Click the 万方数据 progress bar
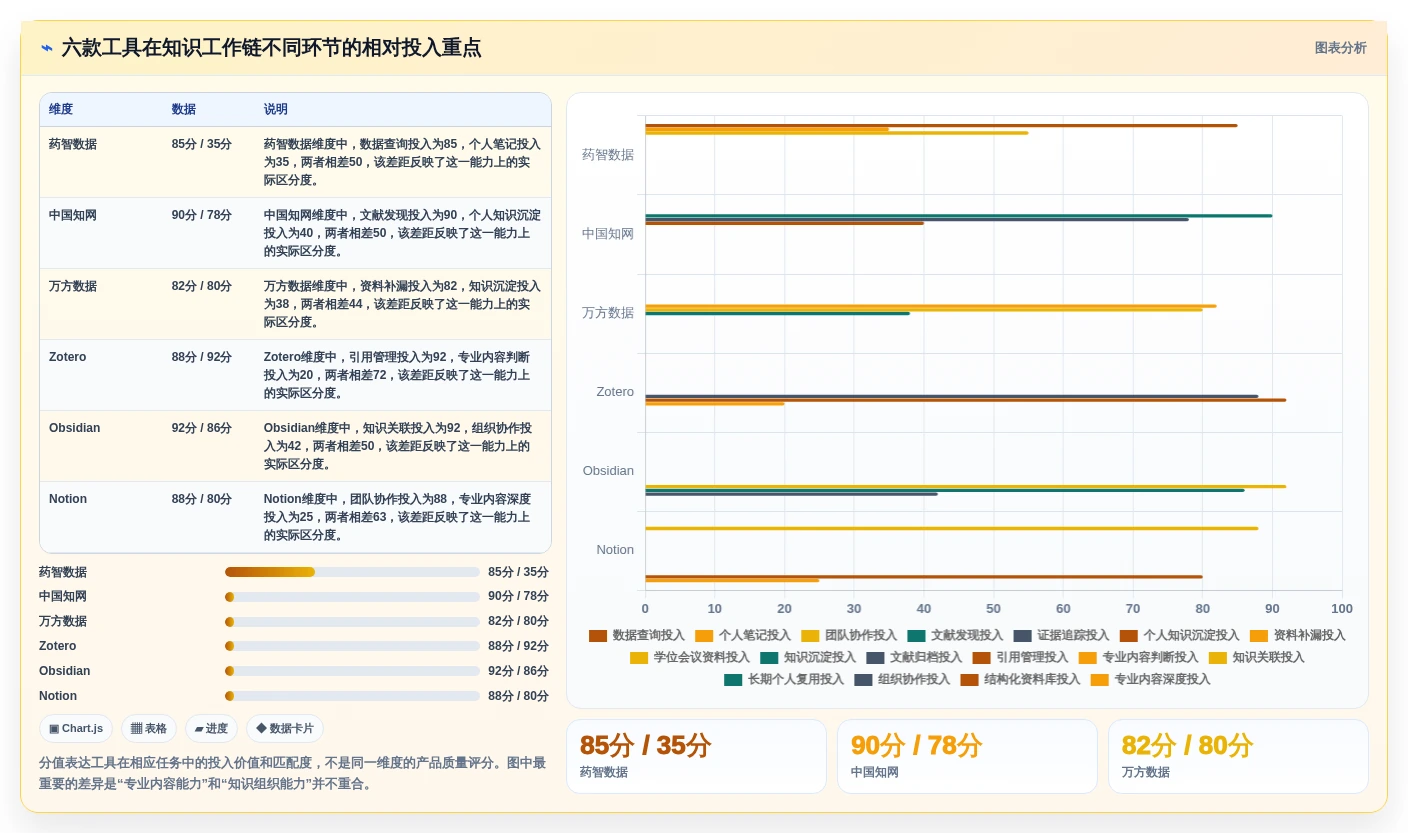Screen dimensions: 1408x833 [x=352, y=622]
